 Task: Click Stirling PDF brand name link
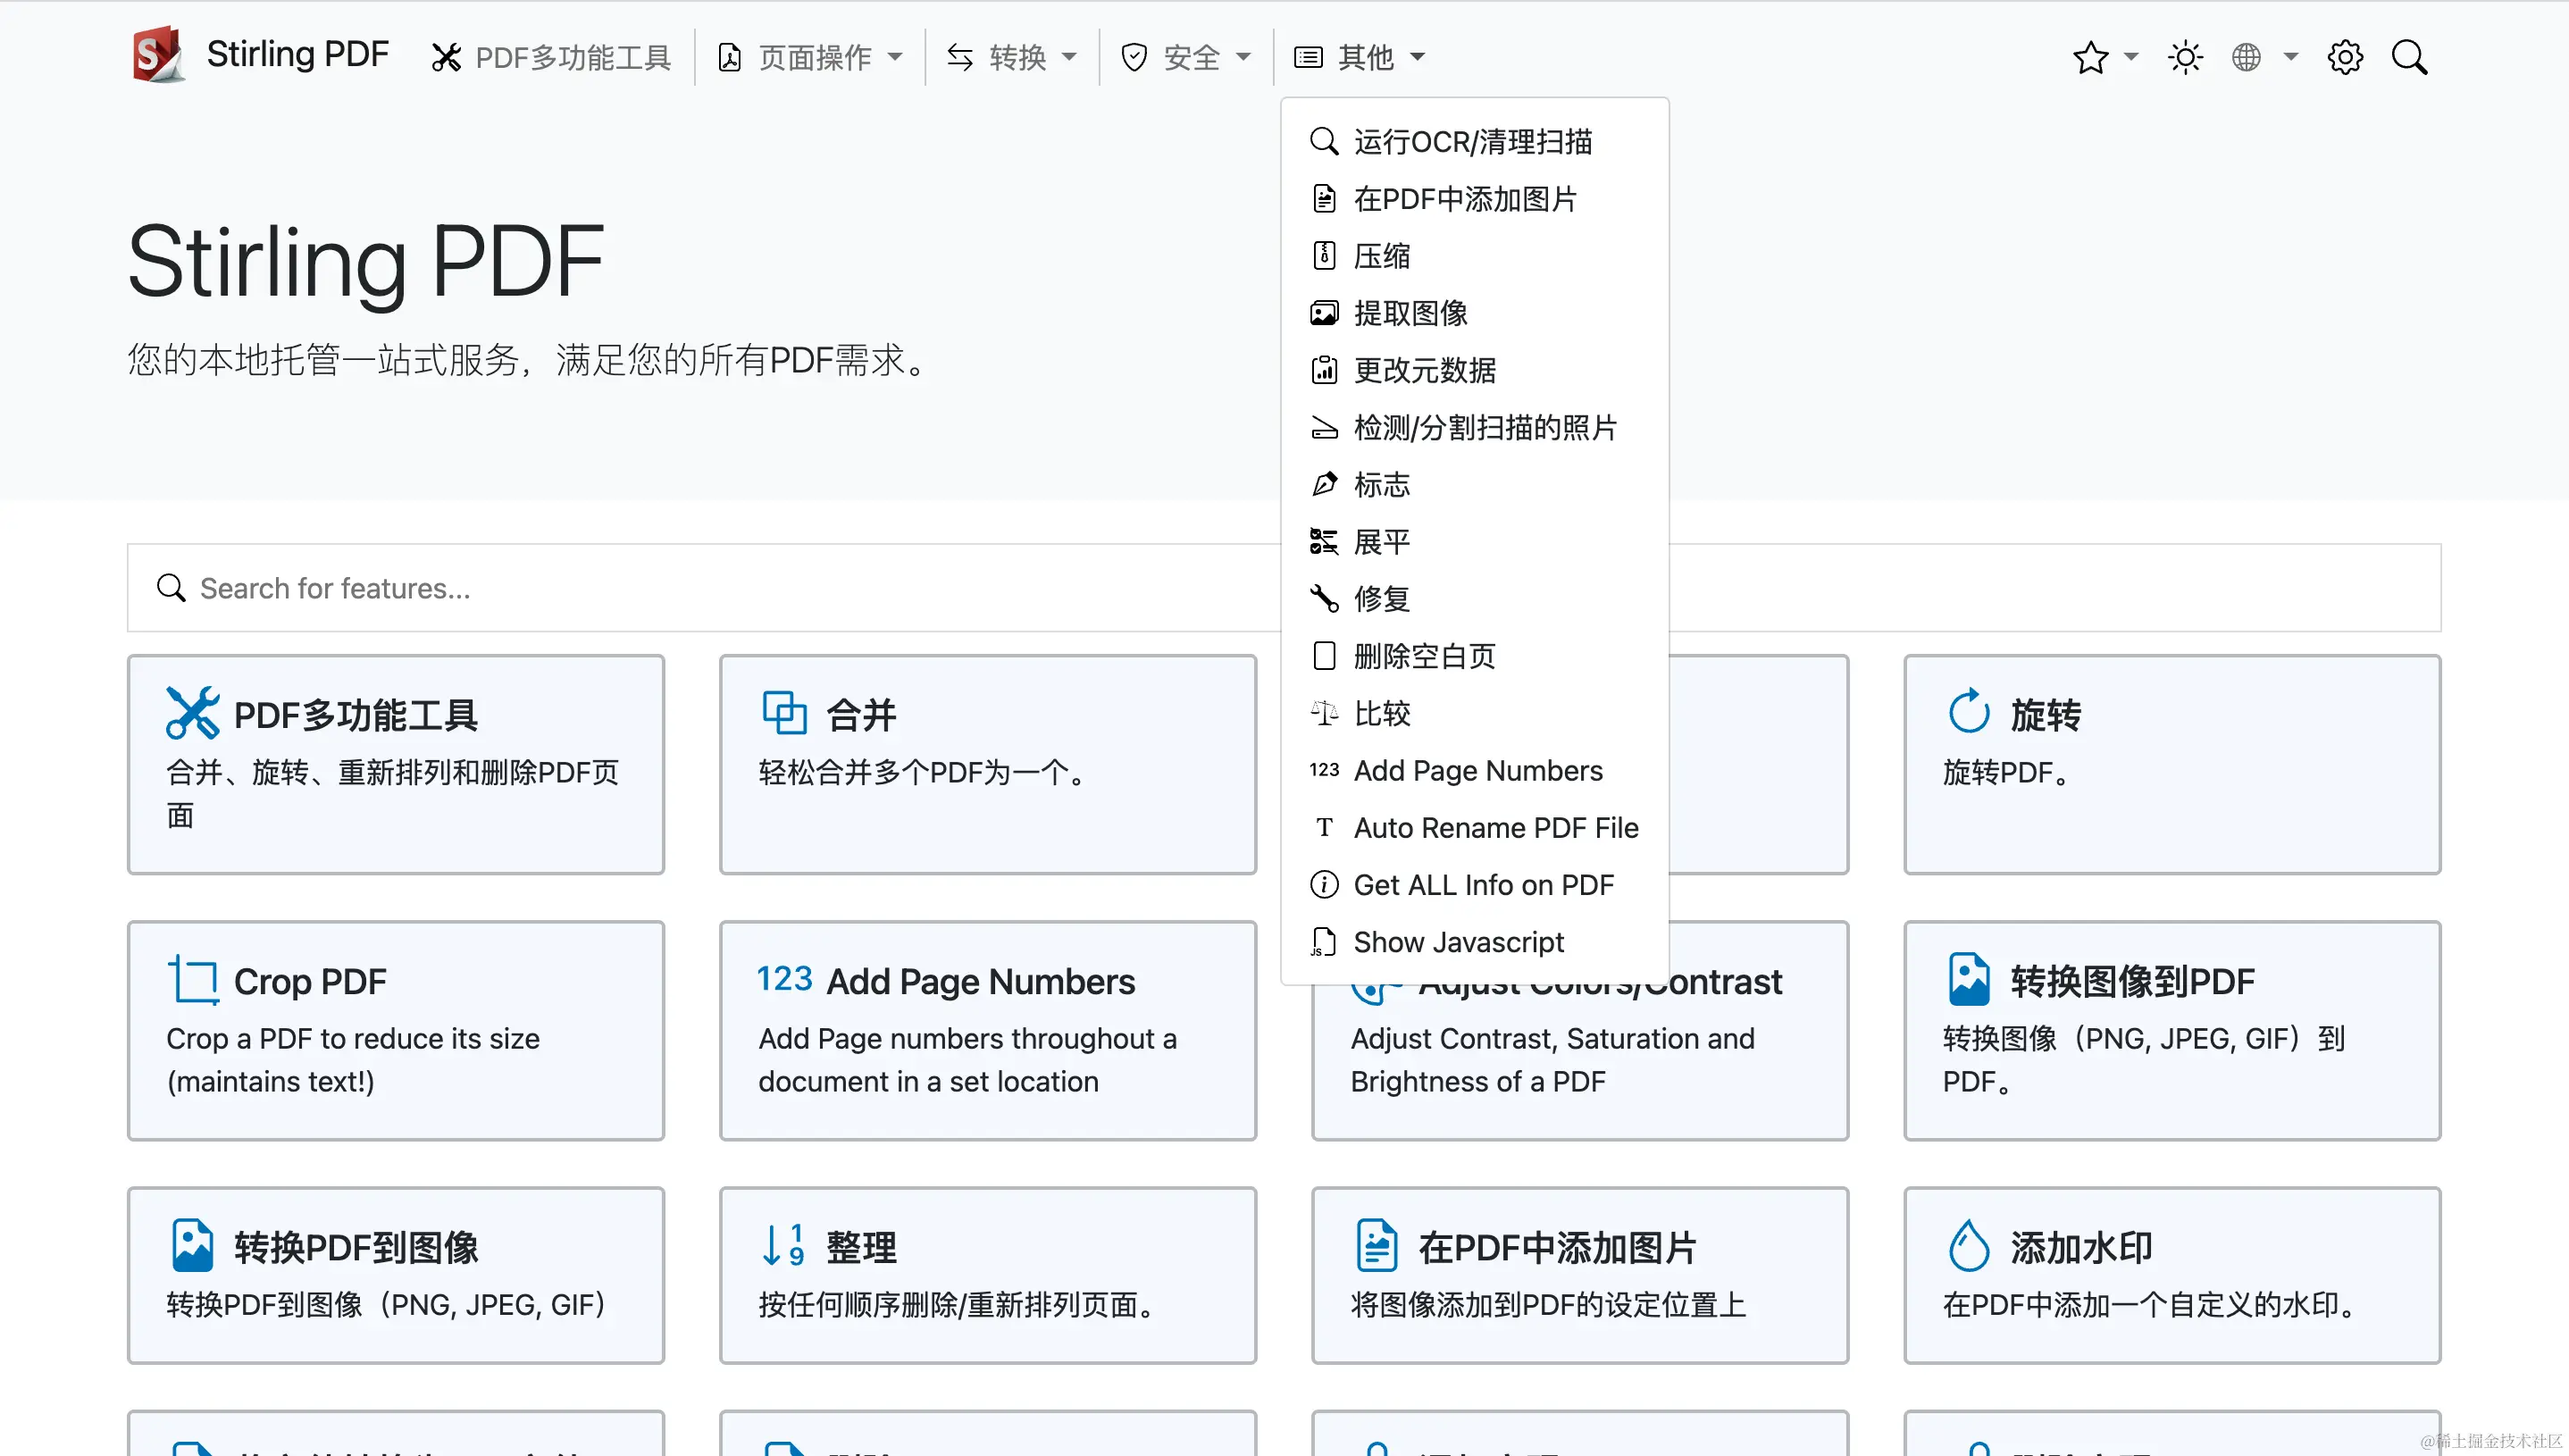[x=297, y=54]
